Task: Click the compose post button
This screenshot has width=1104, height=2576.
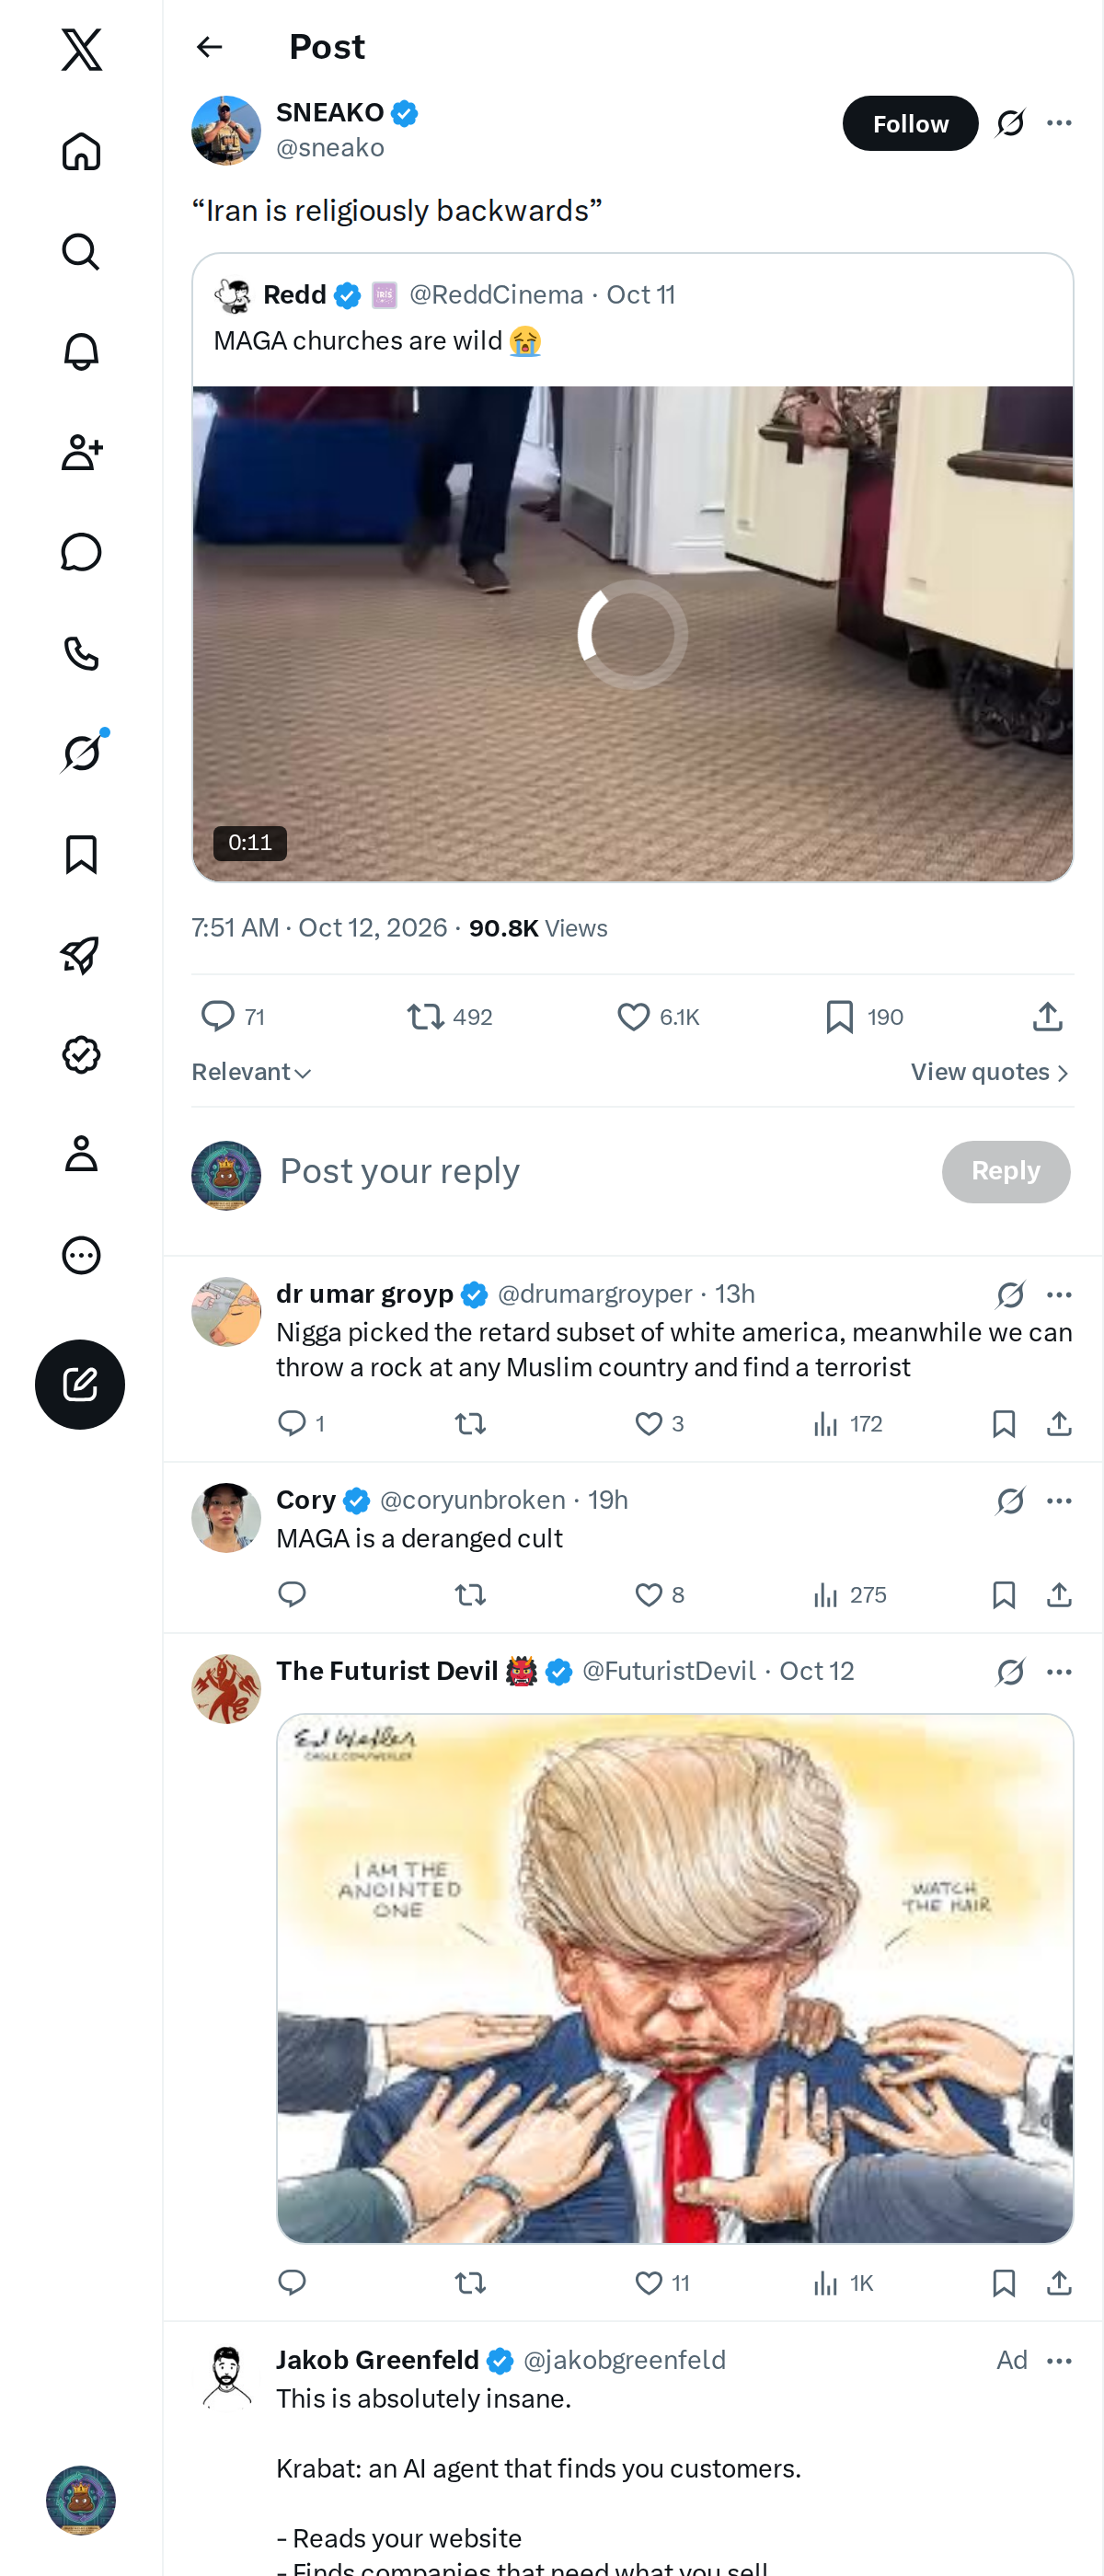Action: [x=80, y=1384]
